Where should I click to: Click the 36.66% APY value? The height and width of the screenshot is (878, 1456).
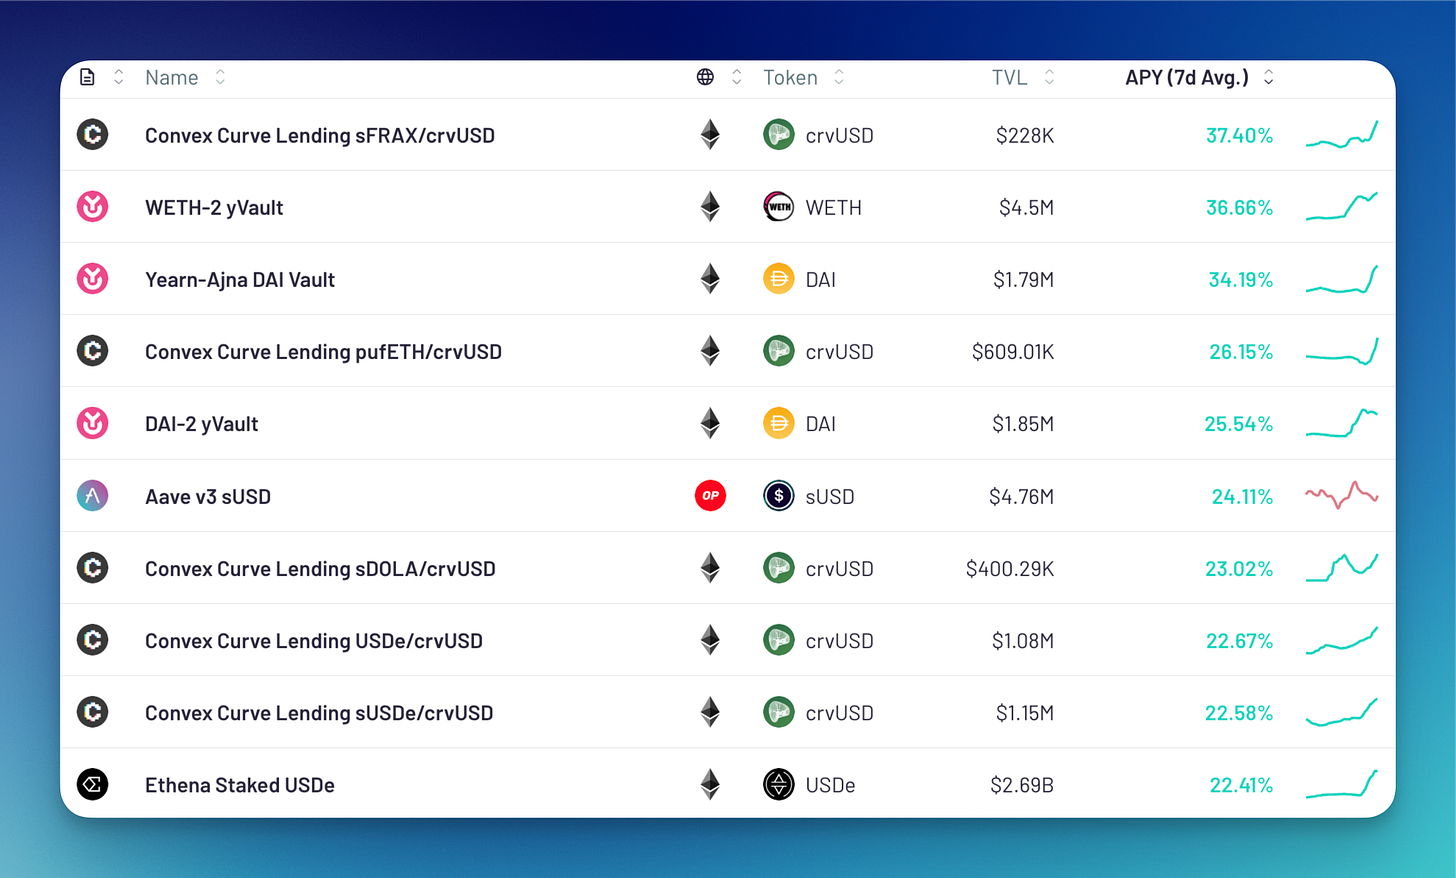1239,208
